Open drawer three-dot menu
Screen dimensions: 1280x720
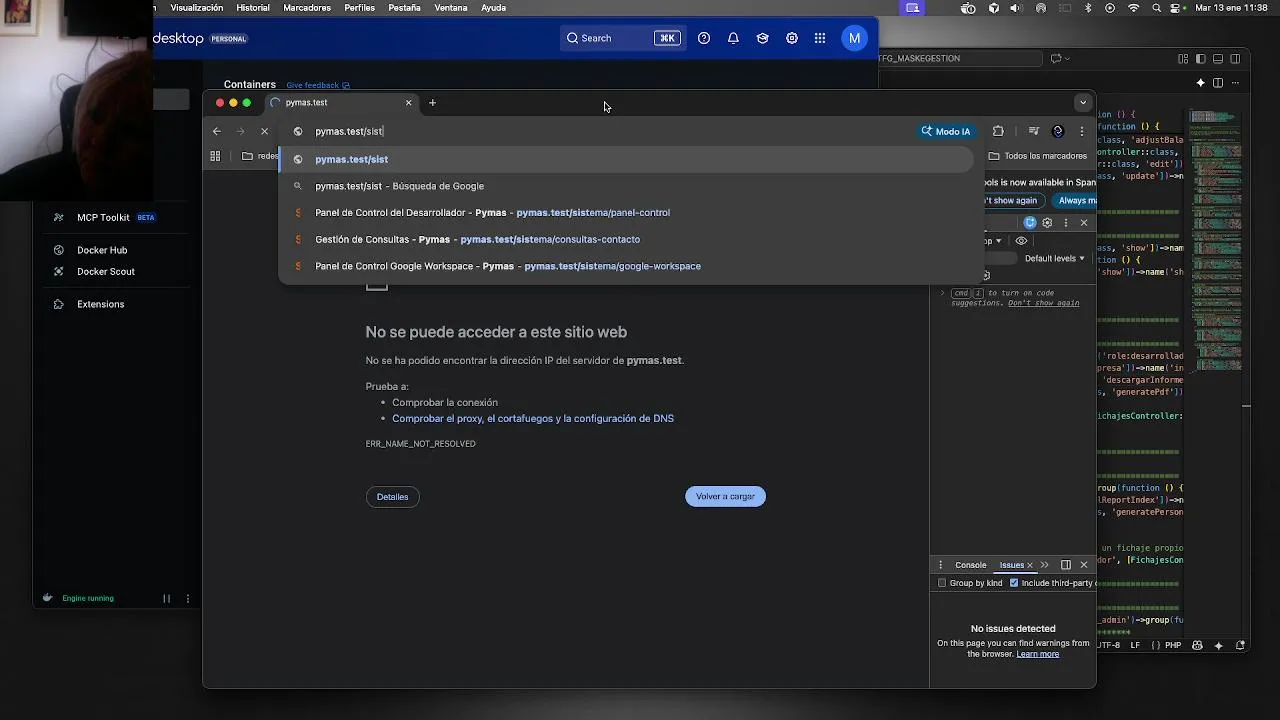tap(940, 565)
